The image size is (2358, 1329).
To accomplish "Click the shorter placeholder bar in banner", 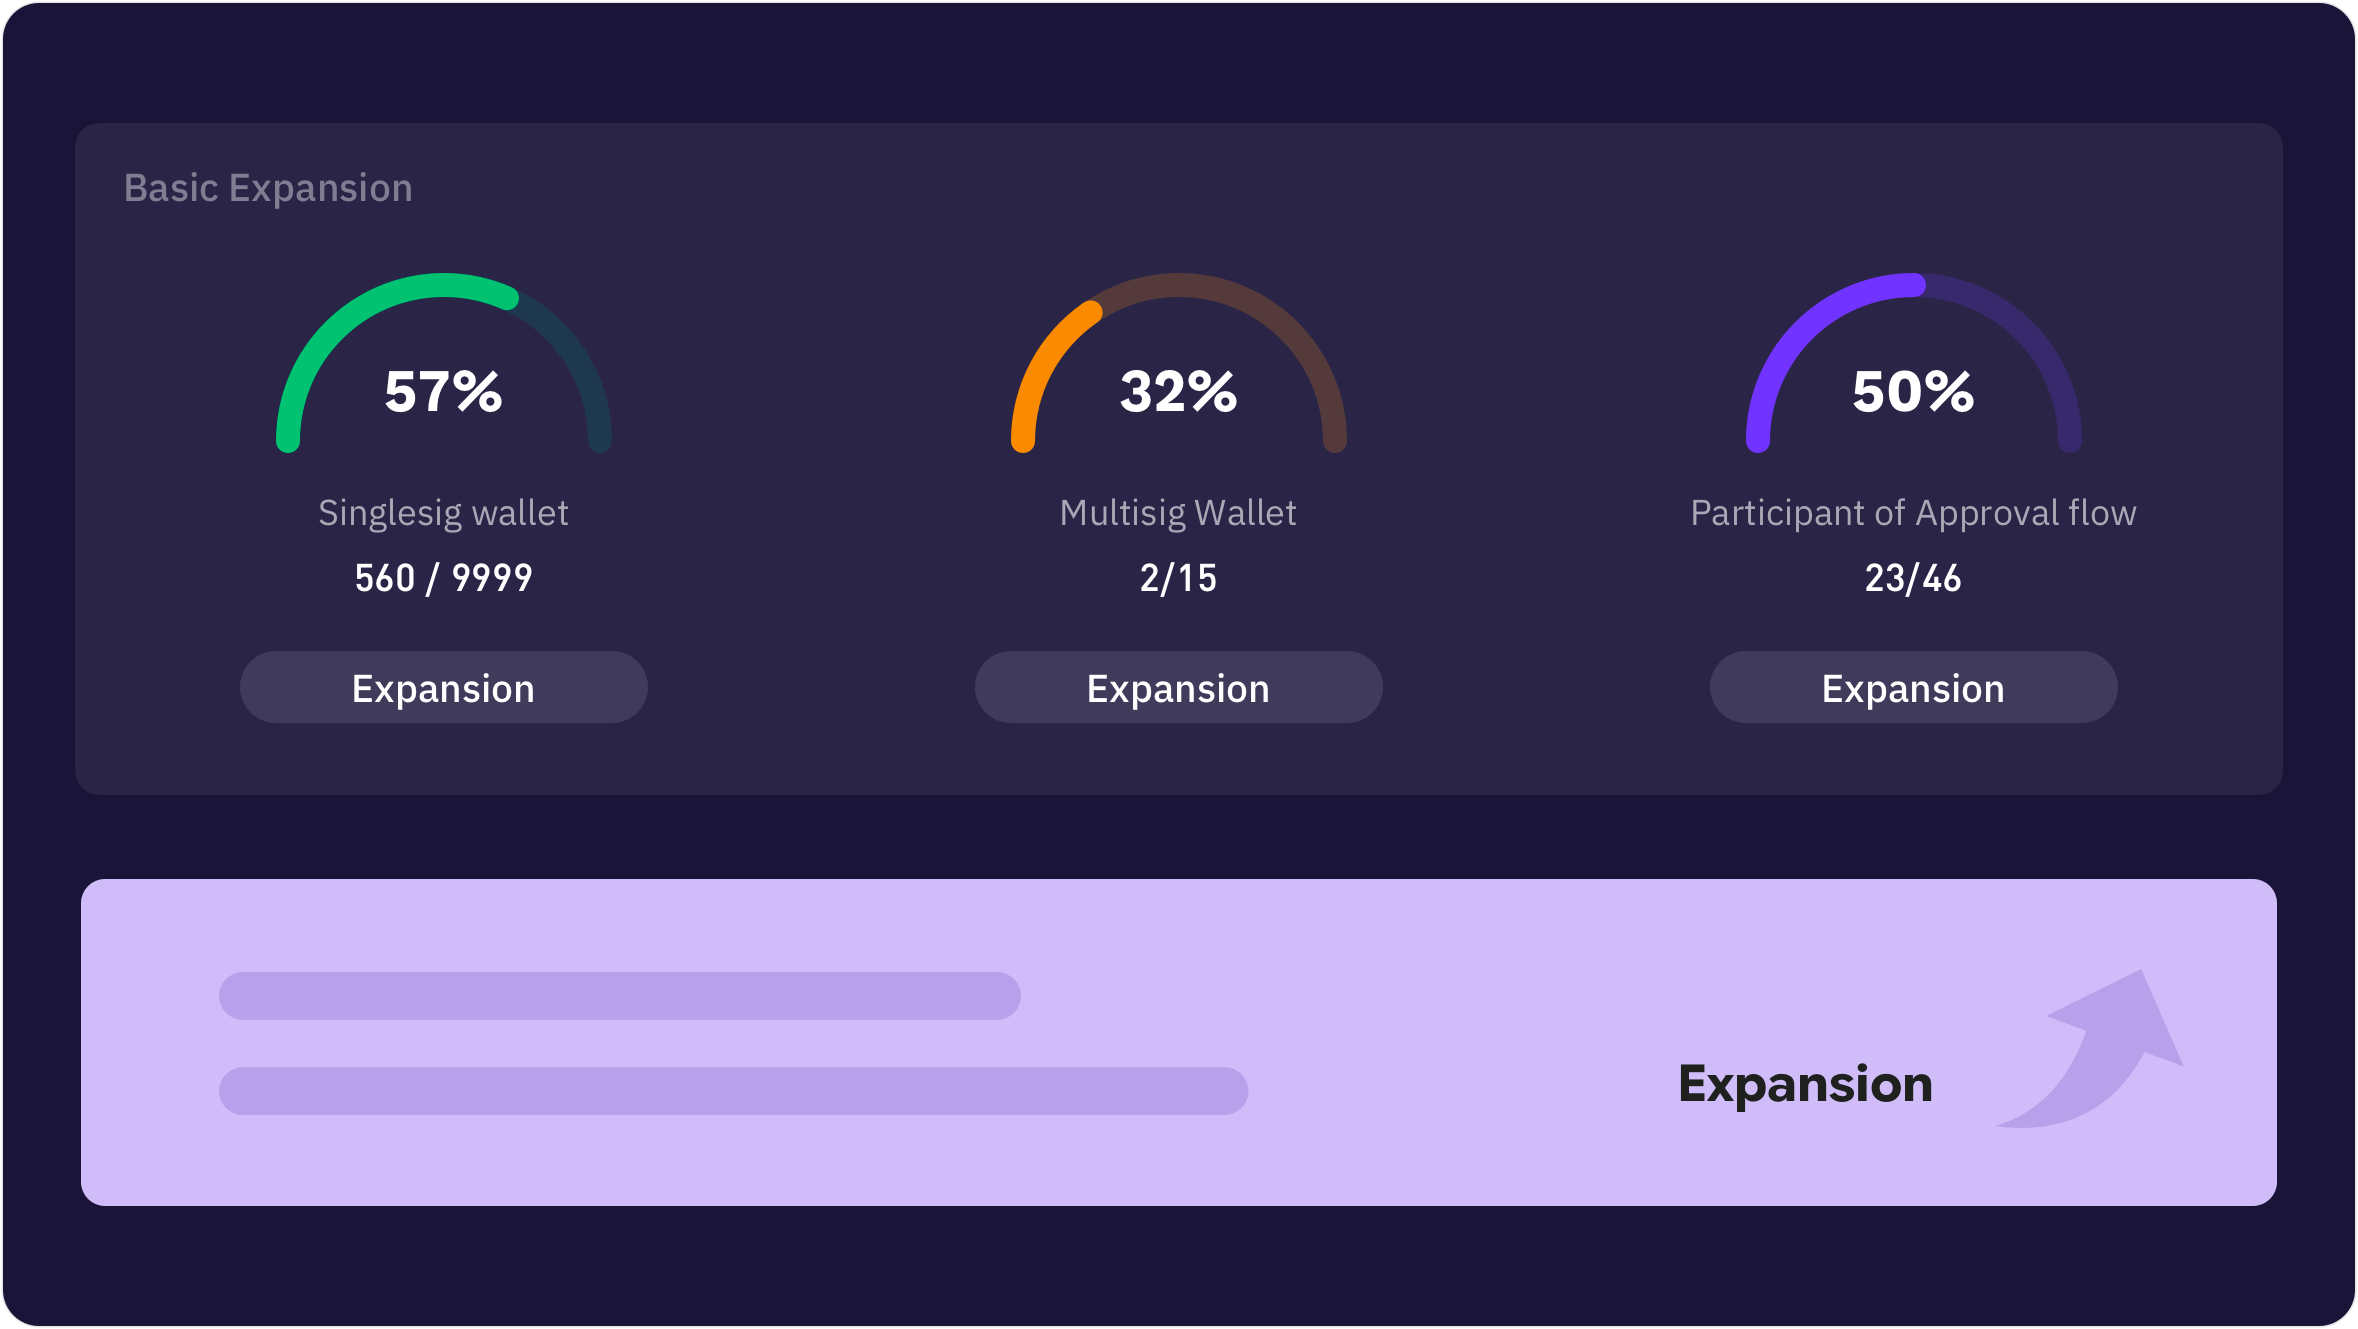I will (x=620, y=996).
